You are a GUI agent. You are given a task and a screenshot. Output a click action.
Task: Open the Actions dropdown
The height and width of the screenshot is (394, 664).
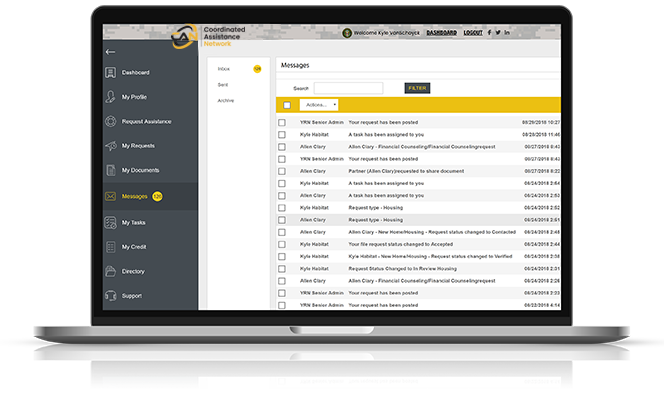click(x=319, y=105)
